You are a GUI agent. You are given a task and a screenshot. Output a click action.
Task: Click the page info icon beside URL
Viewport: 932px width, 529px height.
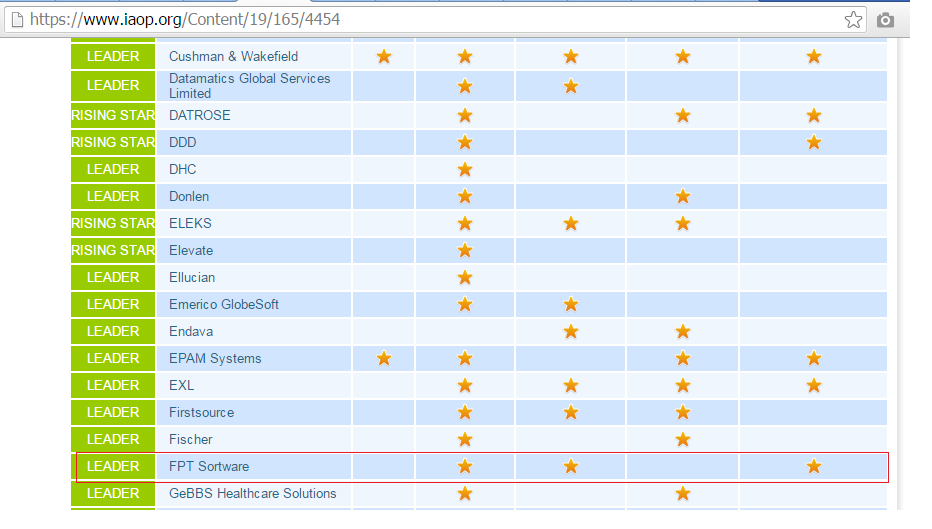(17, 20)
